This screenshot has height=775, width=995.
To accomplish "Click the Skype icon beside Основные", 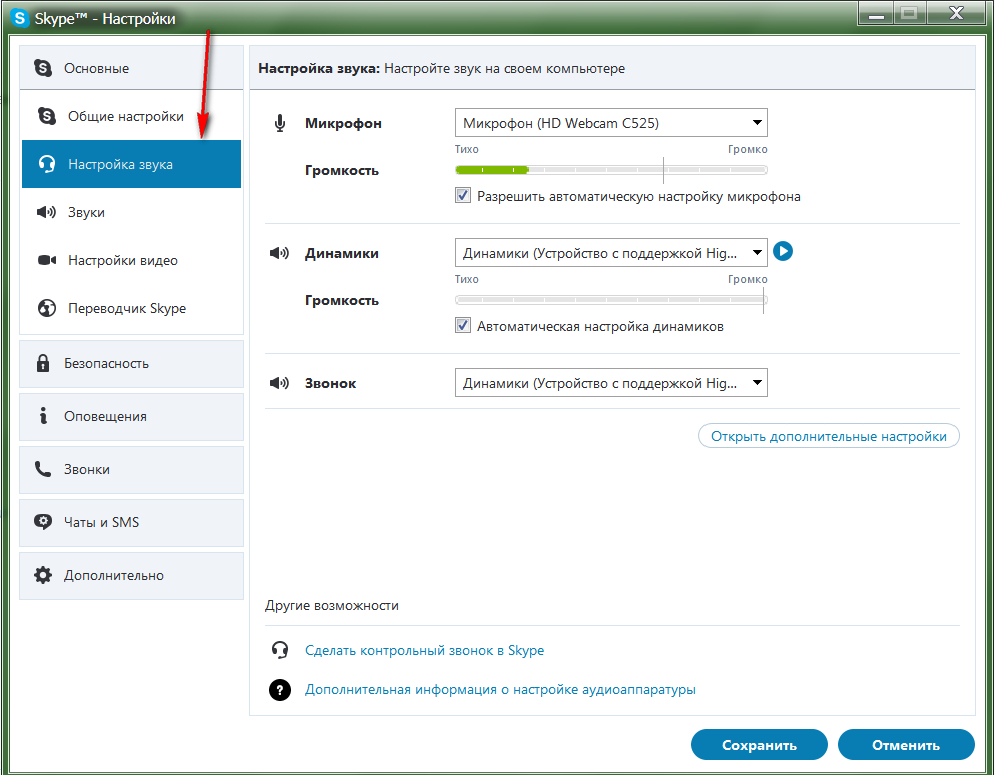I will (x=43, y=68).
